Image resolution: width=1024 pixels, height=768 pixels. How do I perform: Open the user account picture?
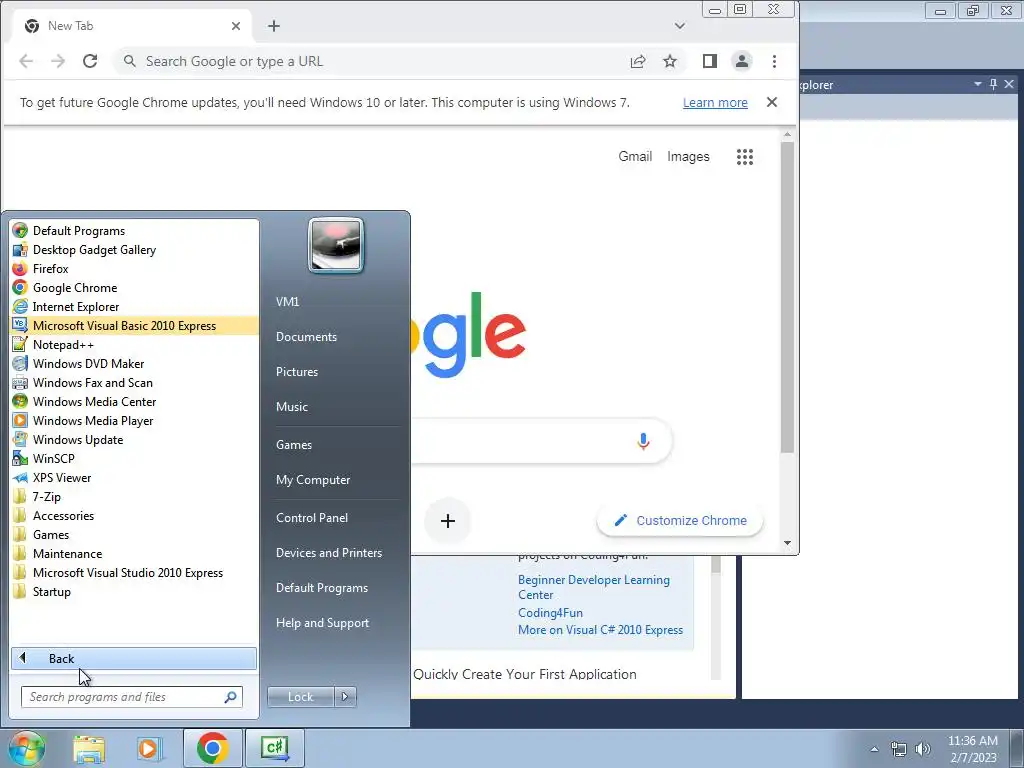click(336, 245)
